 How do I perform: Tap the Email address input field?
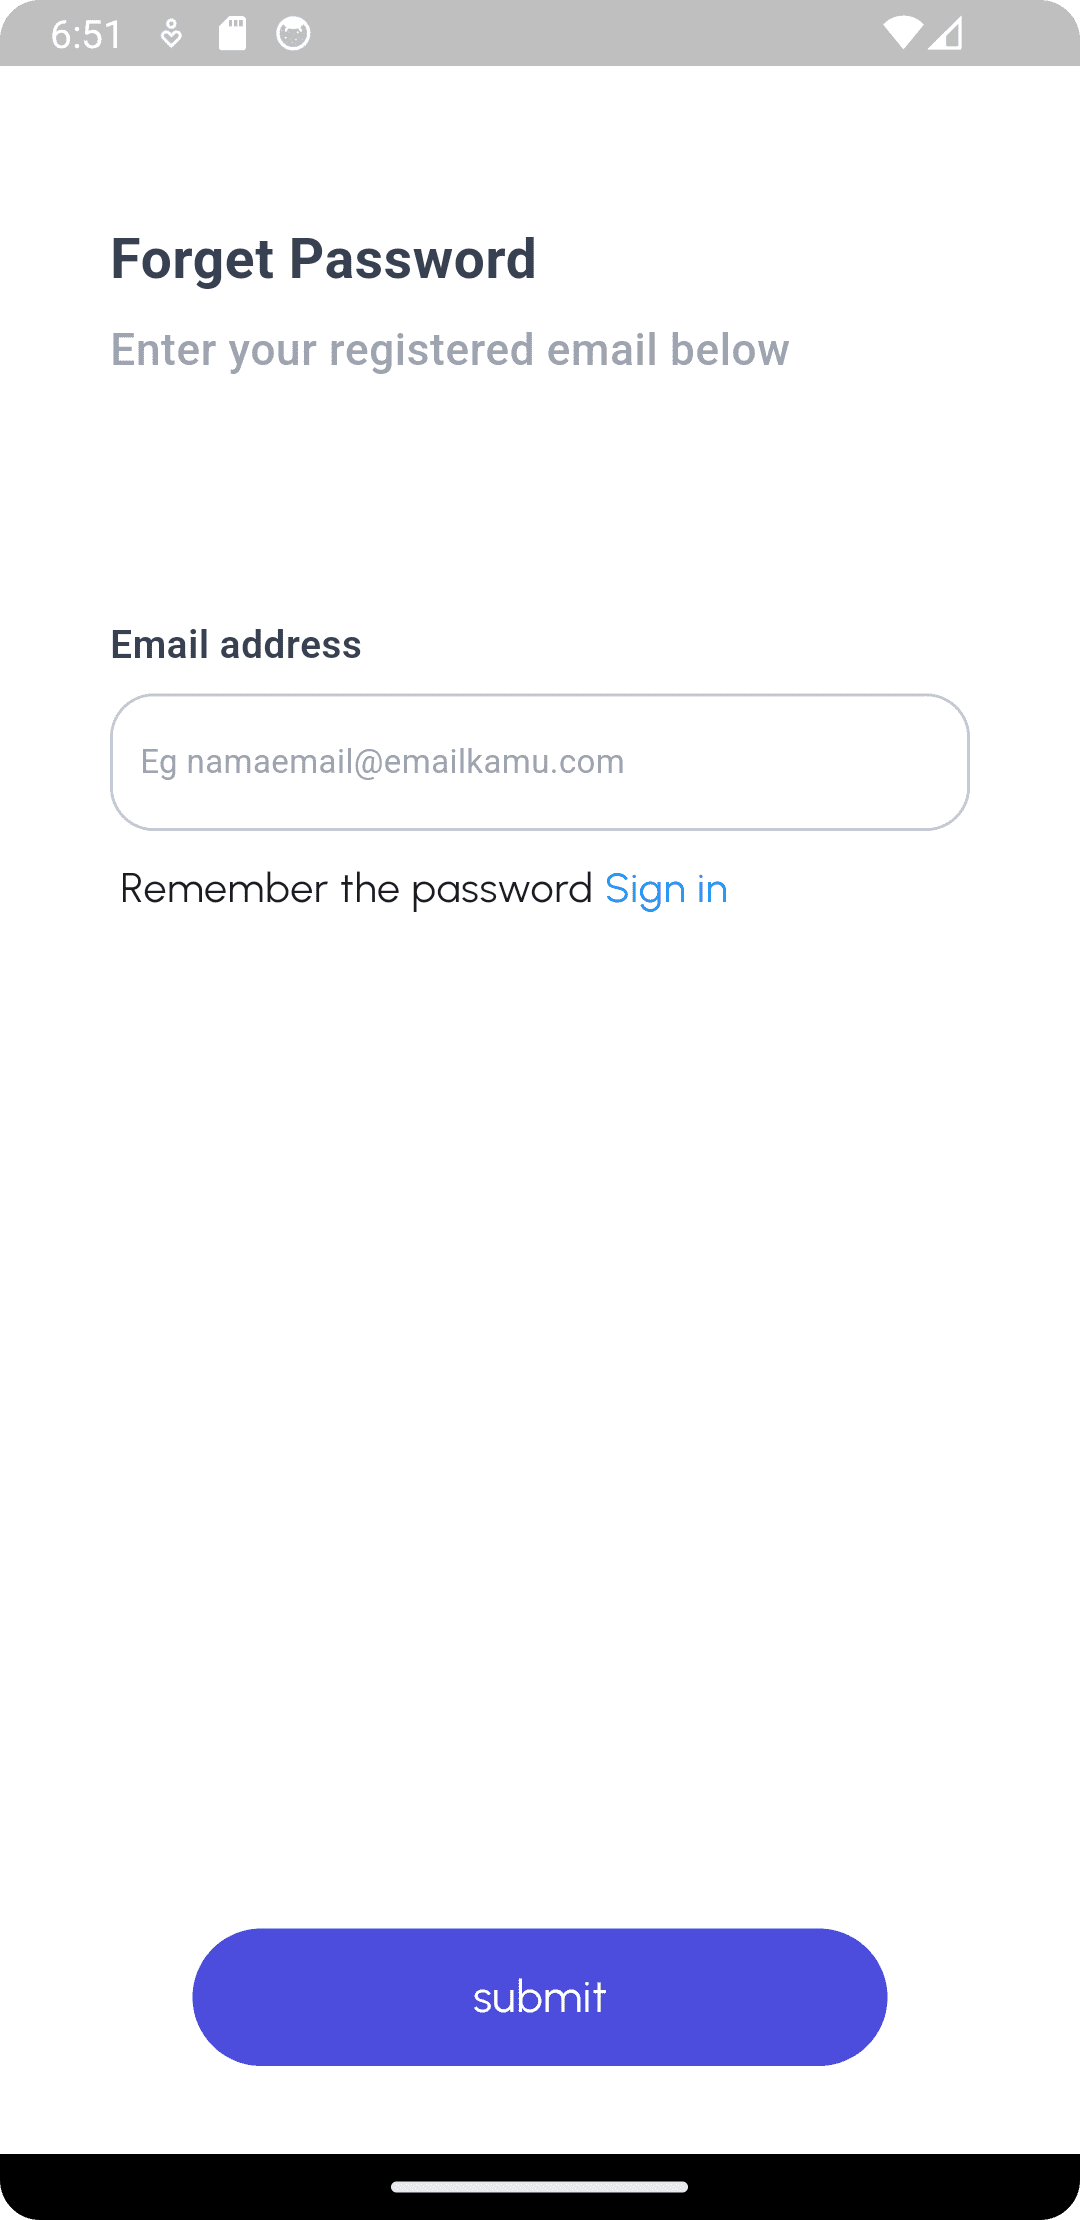pyautogui.click(x=540, y=762)
